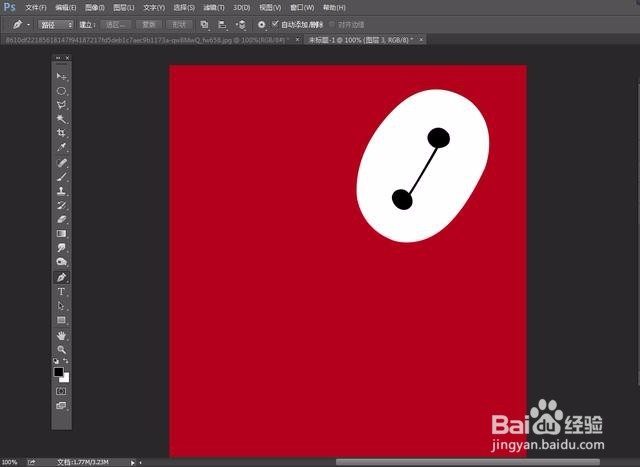This screenshot has height=467, width=640.
Task: Select the Eyedropper tool
Action: 62,147
